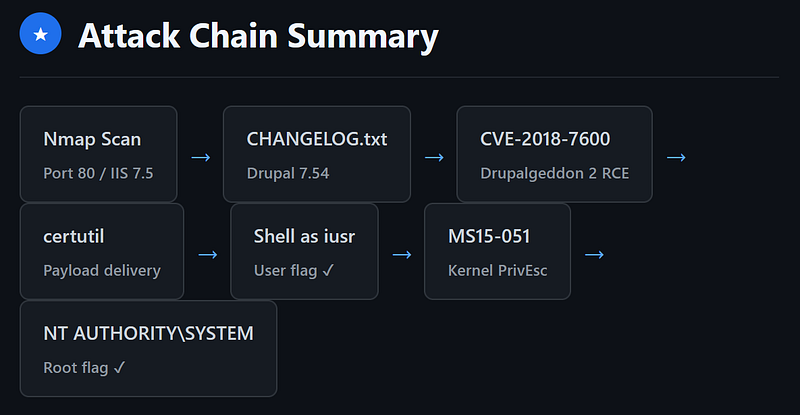The image size is (800, 415).
Task: Hit the arrow after the Shell as iusr card
Action: 401,254
